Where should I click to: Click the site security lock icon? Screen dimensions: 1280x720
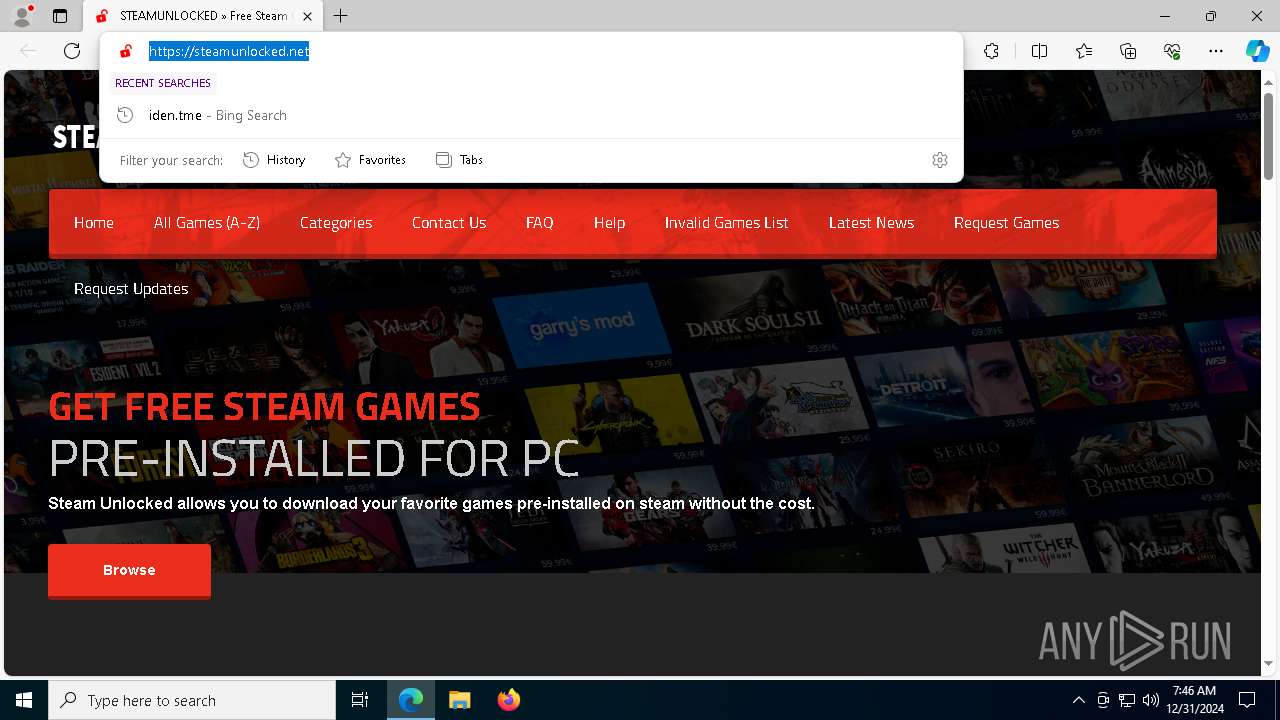(126, 51)
